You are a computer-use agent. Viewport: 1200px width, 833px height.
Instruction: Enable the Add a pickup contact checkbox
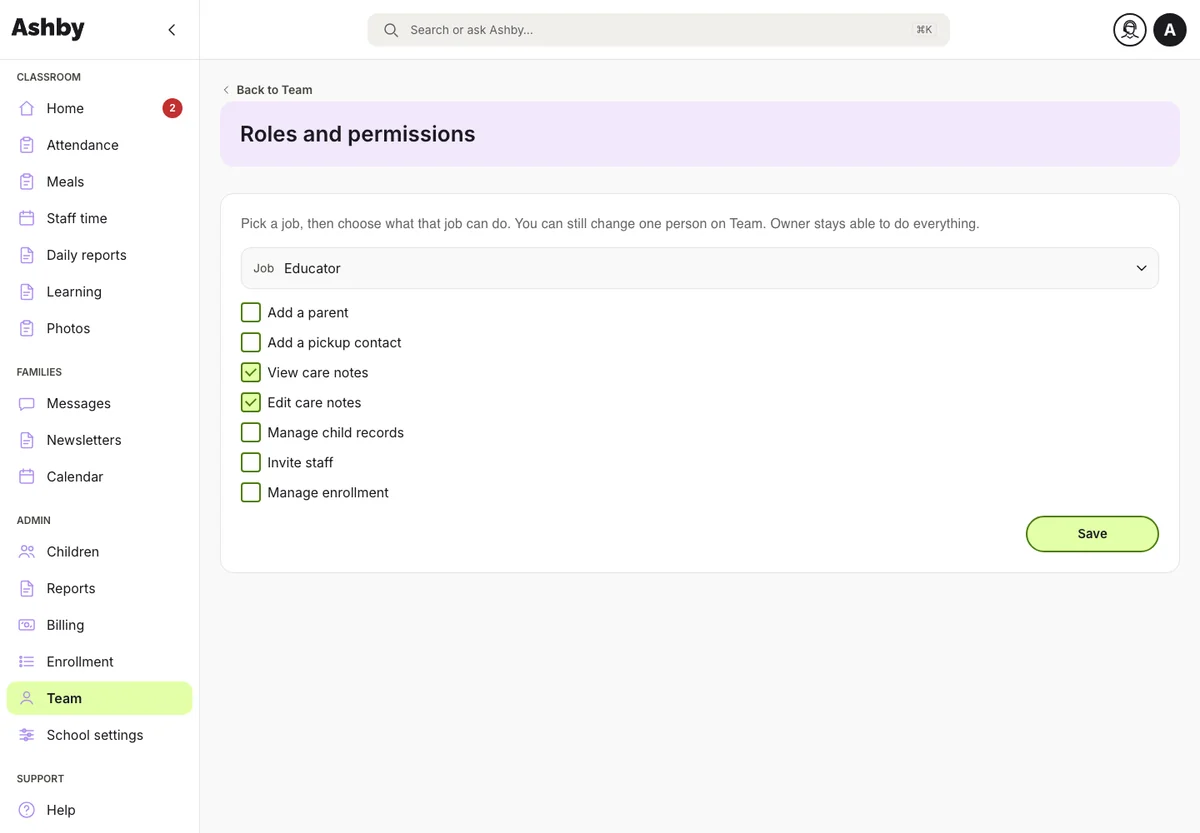251,342
